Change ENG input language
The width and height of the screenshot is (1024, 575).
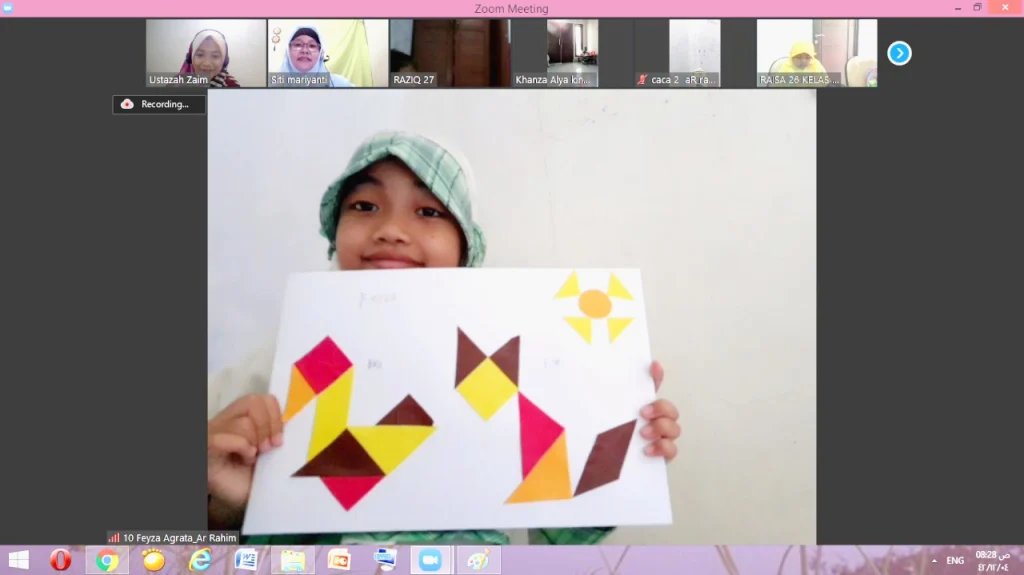(x=955, y=561)
